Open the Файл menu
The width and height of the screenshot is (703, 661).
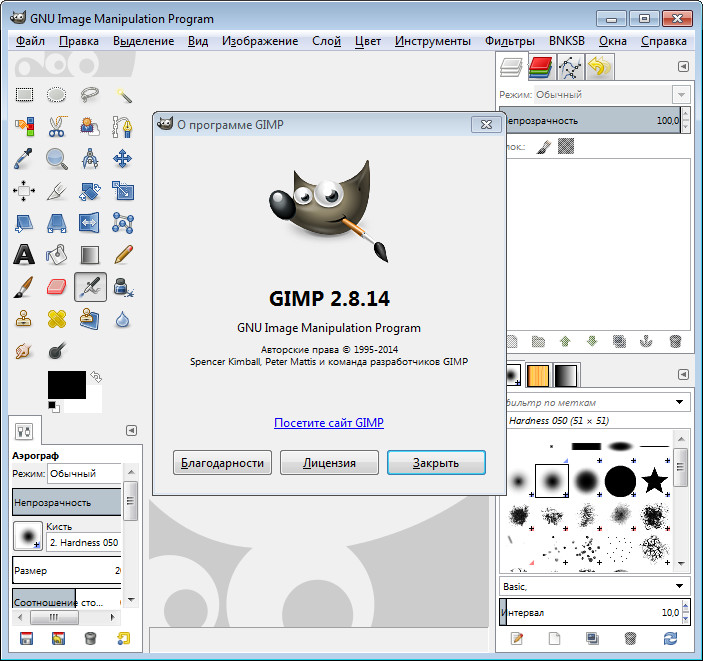30,41
